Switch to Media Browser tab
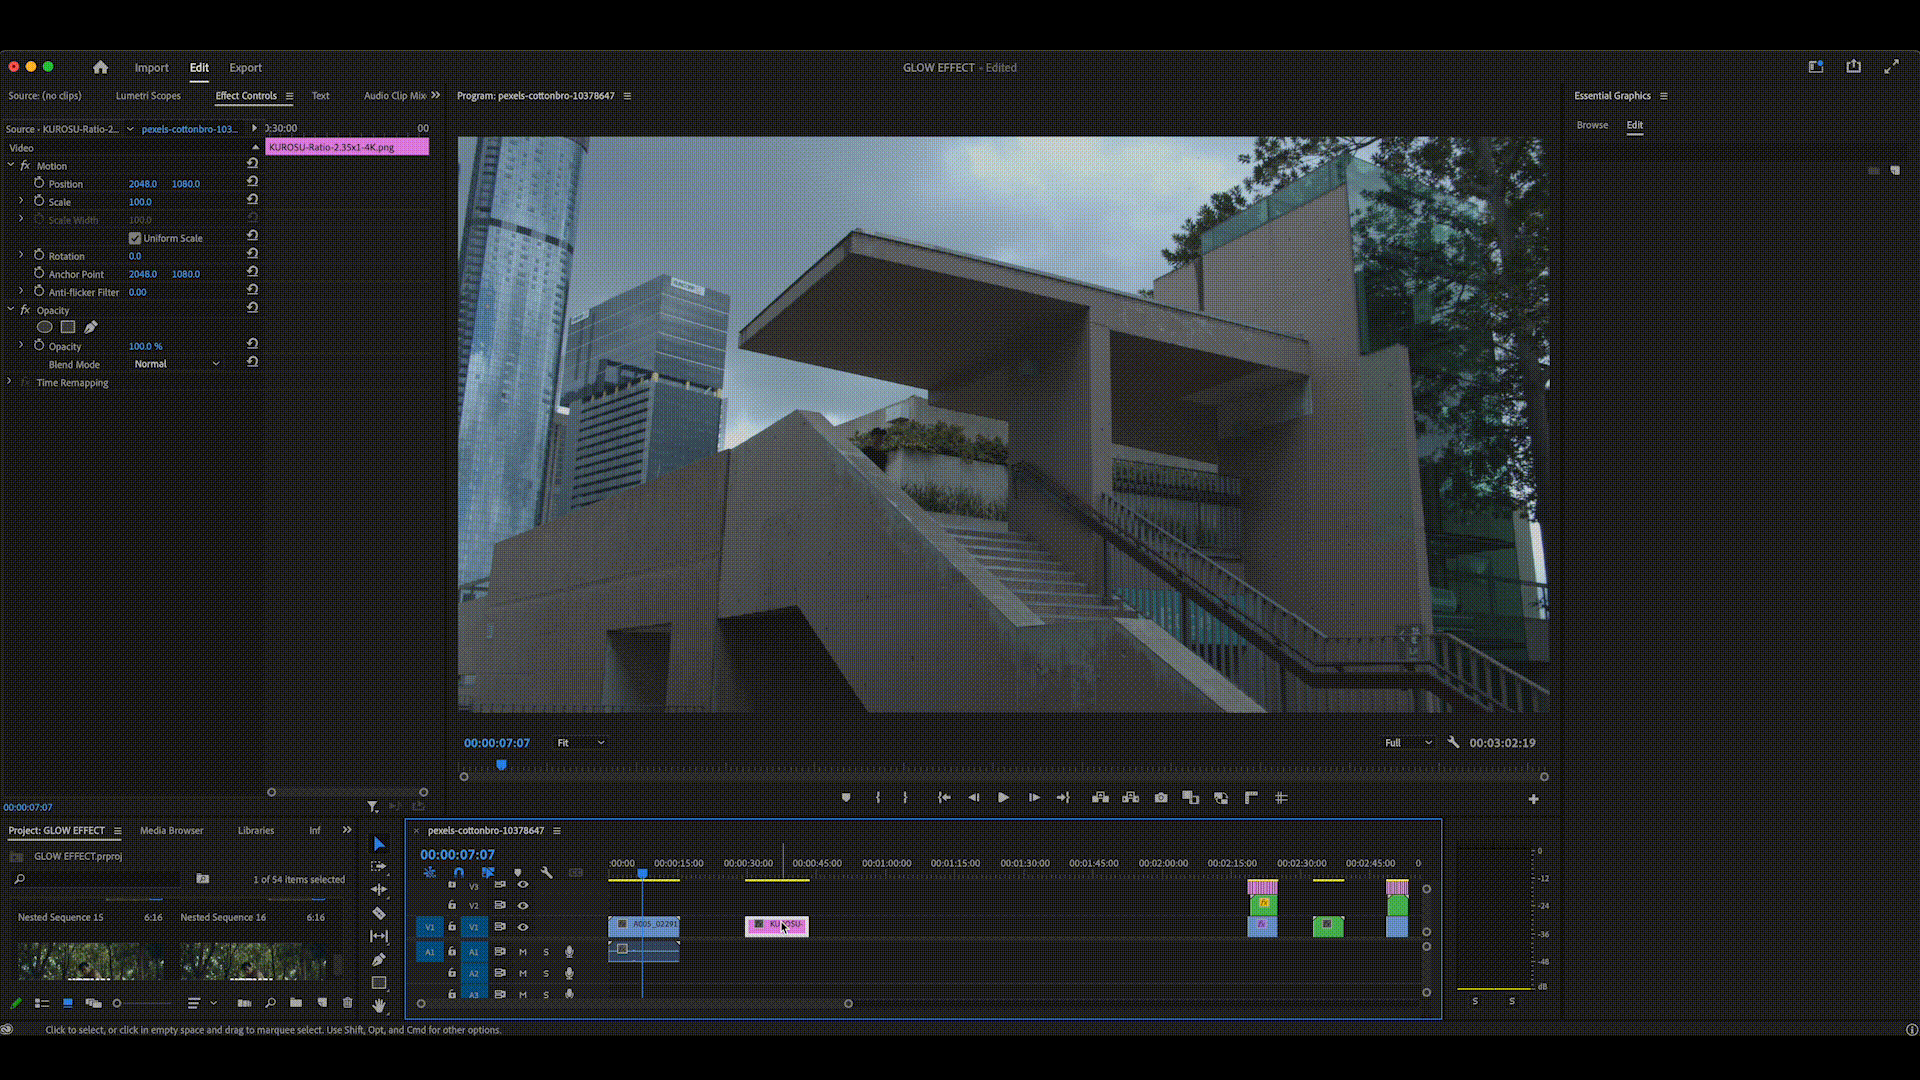Screen dimensions: 1920x1080 (171, 830)
